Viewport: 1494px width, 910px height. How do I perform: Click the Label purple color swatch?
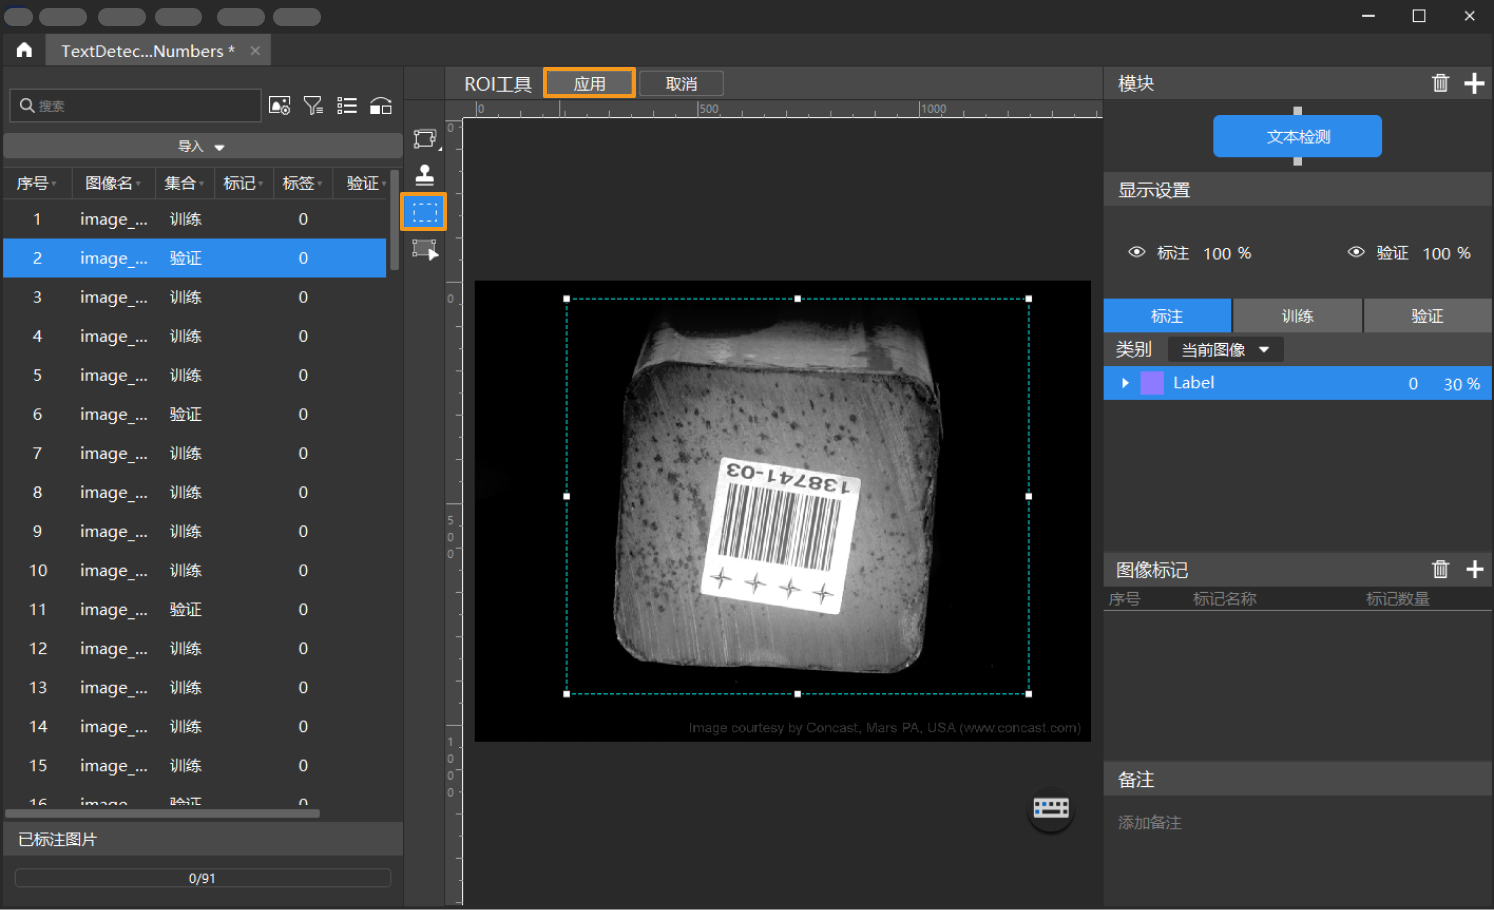coord(1152,383)
